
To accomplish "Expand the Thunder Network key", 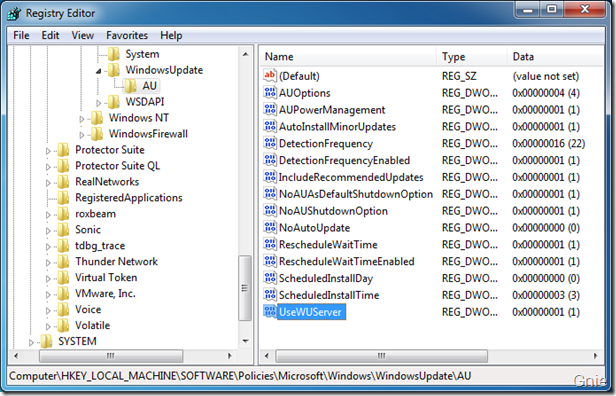I will coord(48,262).
